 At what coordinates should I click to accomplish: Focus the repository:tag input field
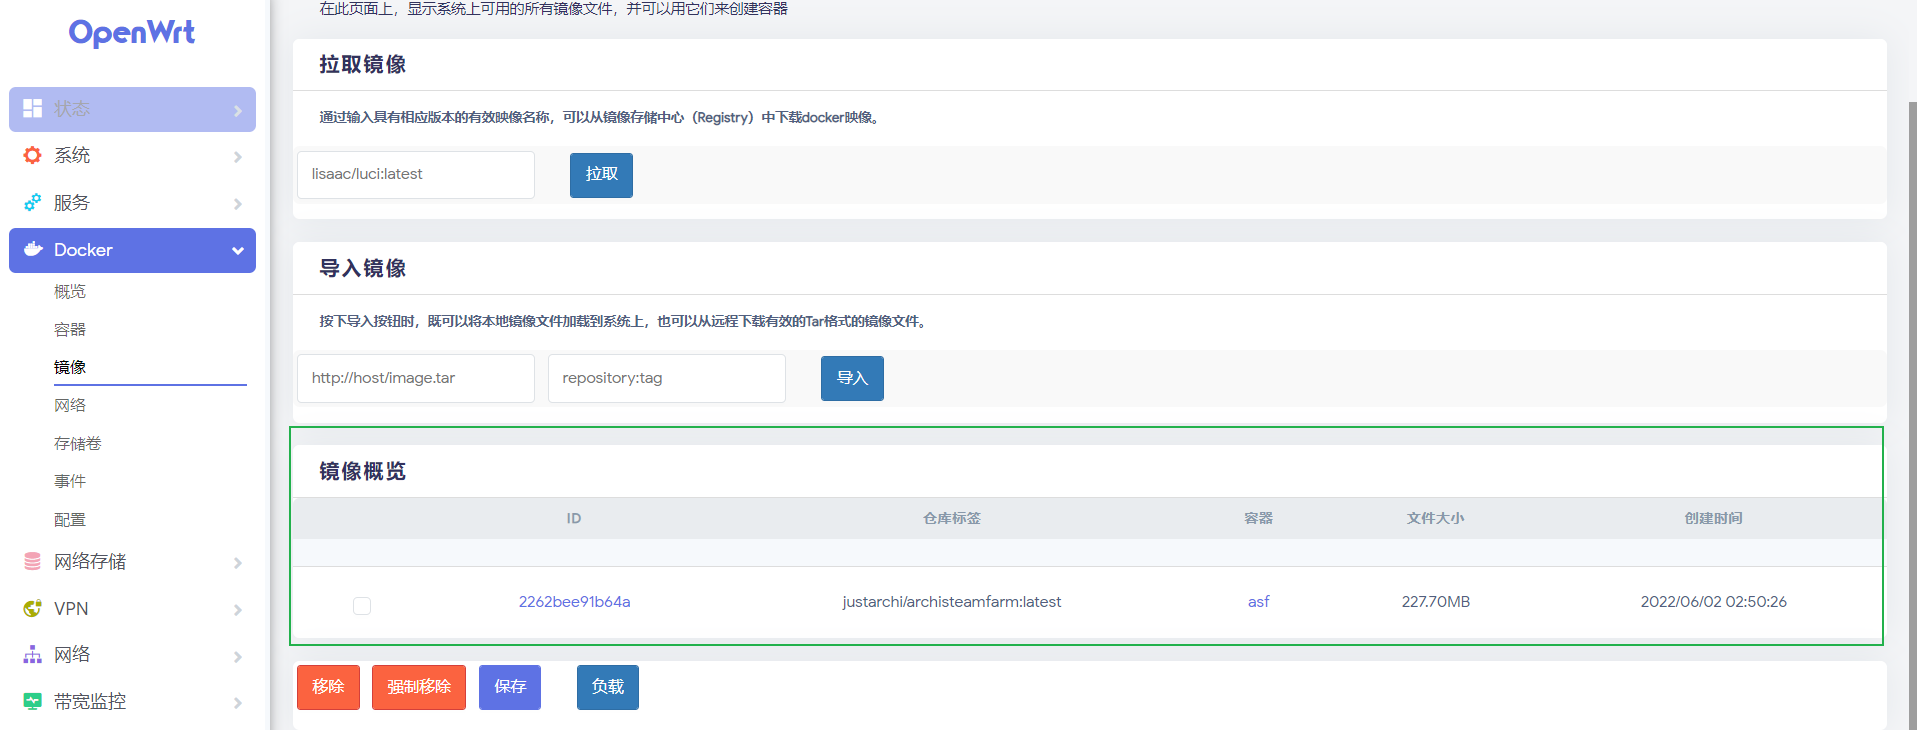666,378
